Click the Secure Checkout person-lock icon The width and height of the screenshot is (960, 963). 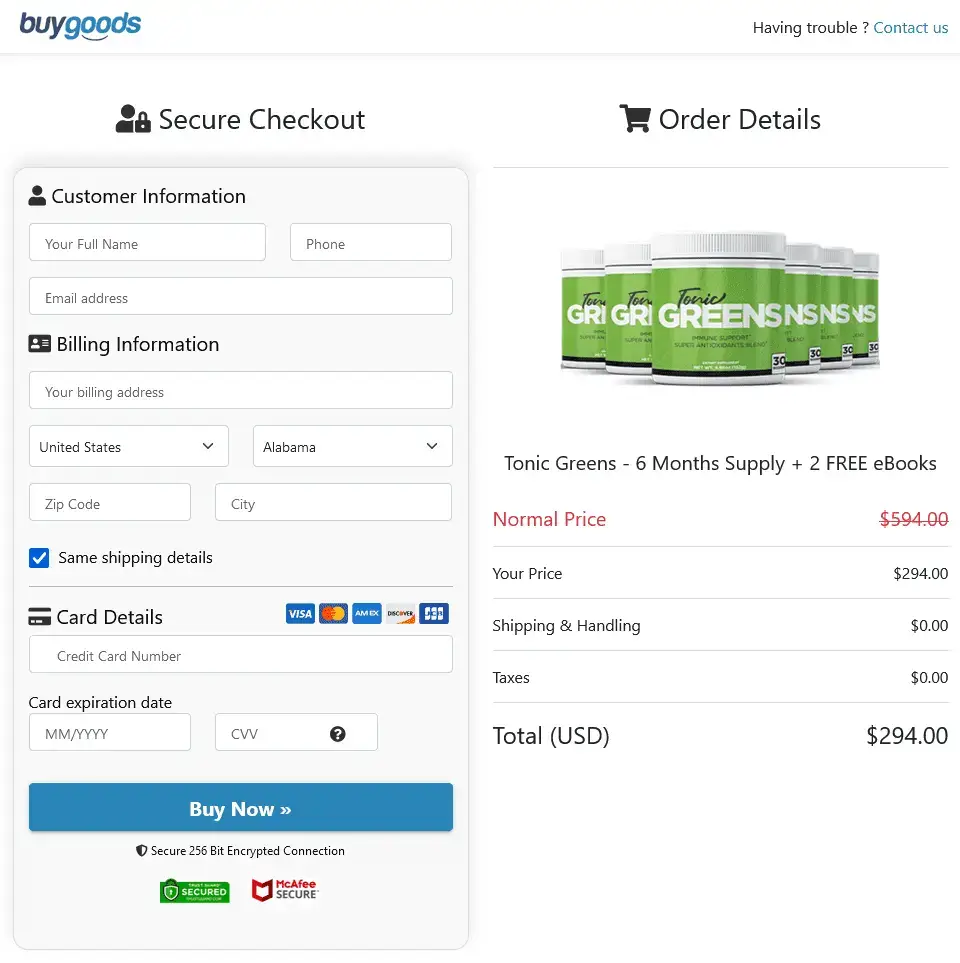[x=132, y=118]
